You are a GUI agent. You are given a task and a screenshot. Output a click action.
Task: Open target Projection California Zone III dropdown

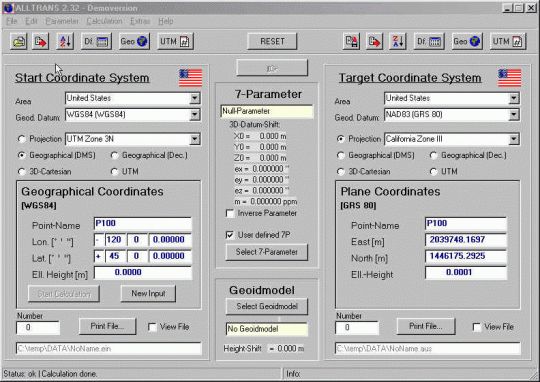pos(513,139)
